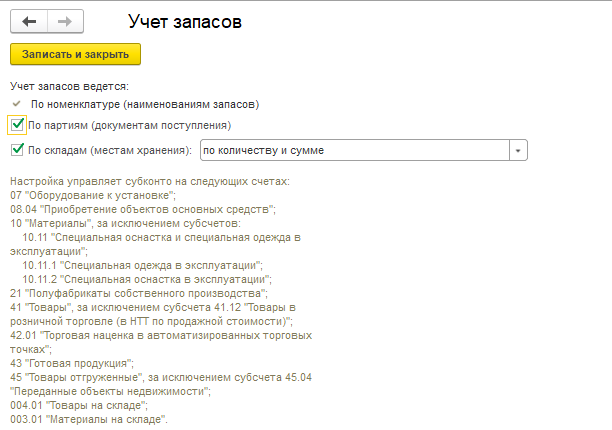Viewport: 612px width, 430px height.
Task: Click the 'Записать и закрыть' button
Action: (75, 54)
